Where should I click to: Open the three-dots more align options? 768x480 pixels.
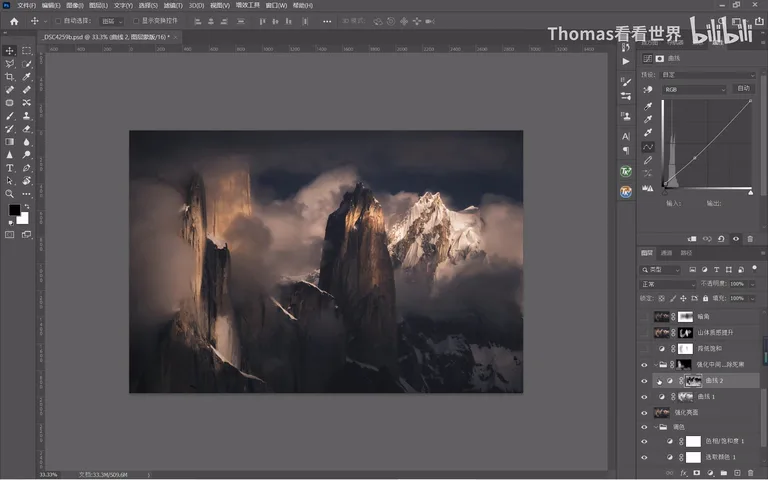(327, 22)
